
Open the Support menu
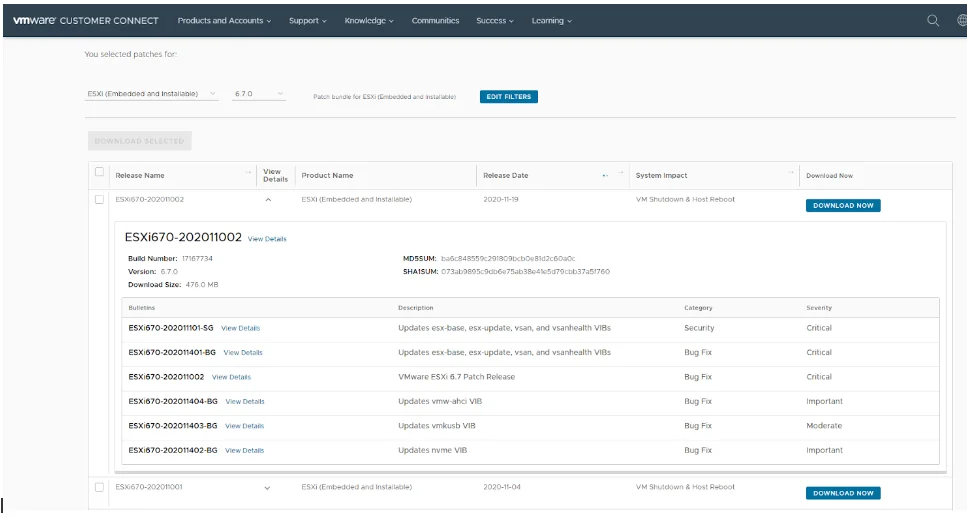click(307, 20)
